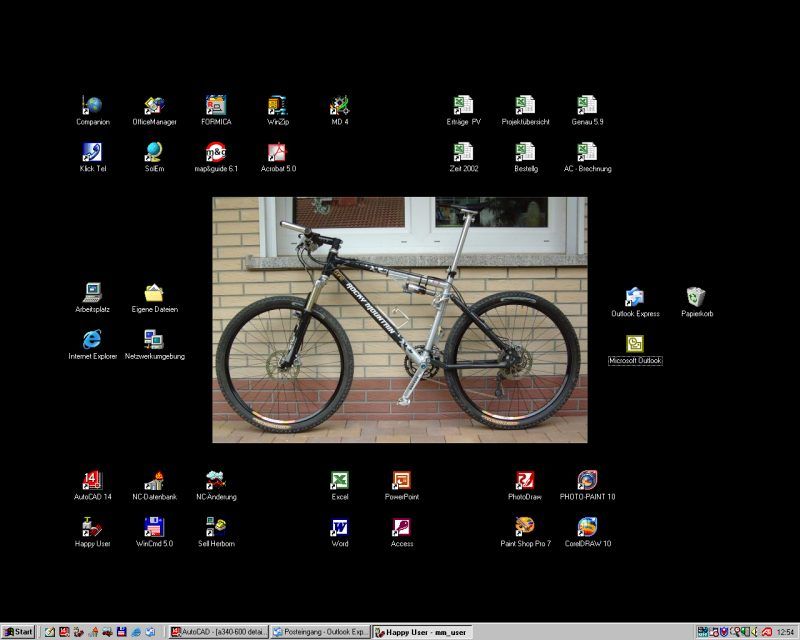Switch to the AutoCAD taskbar window
Viewport: 800px width, 640px height.
[x=218, y=632]
